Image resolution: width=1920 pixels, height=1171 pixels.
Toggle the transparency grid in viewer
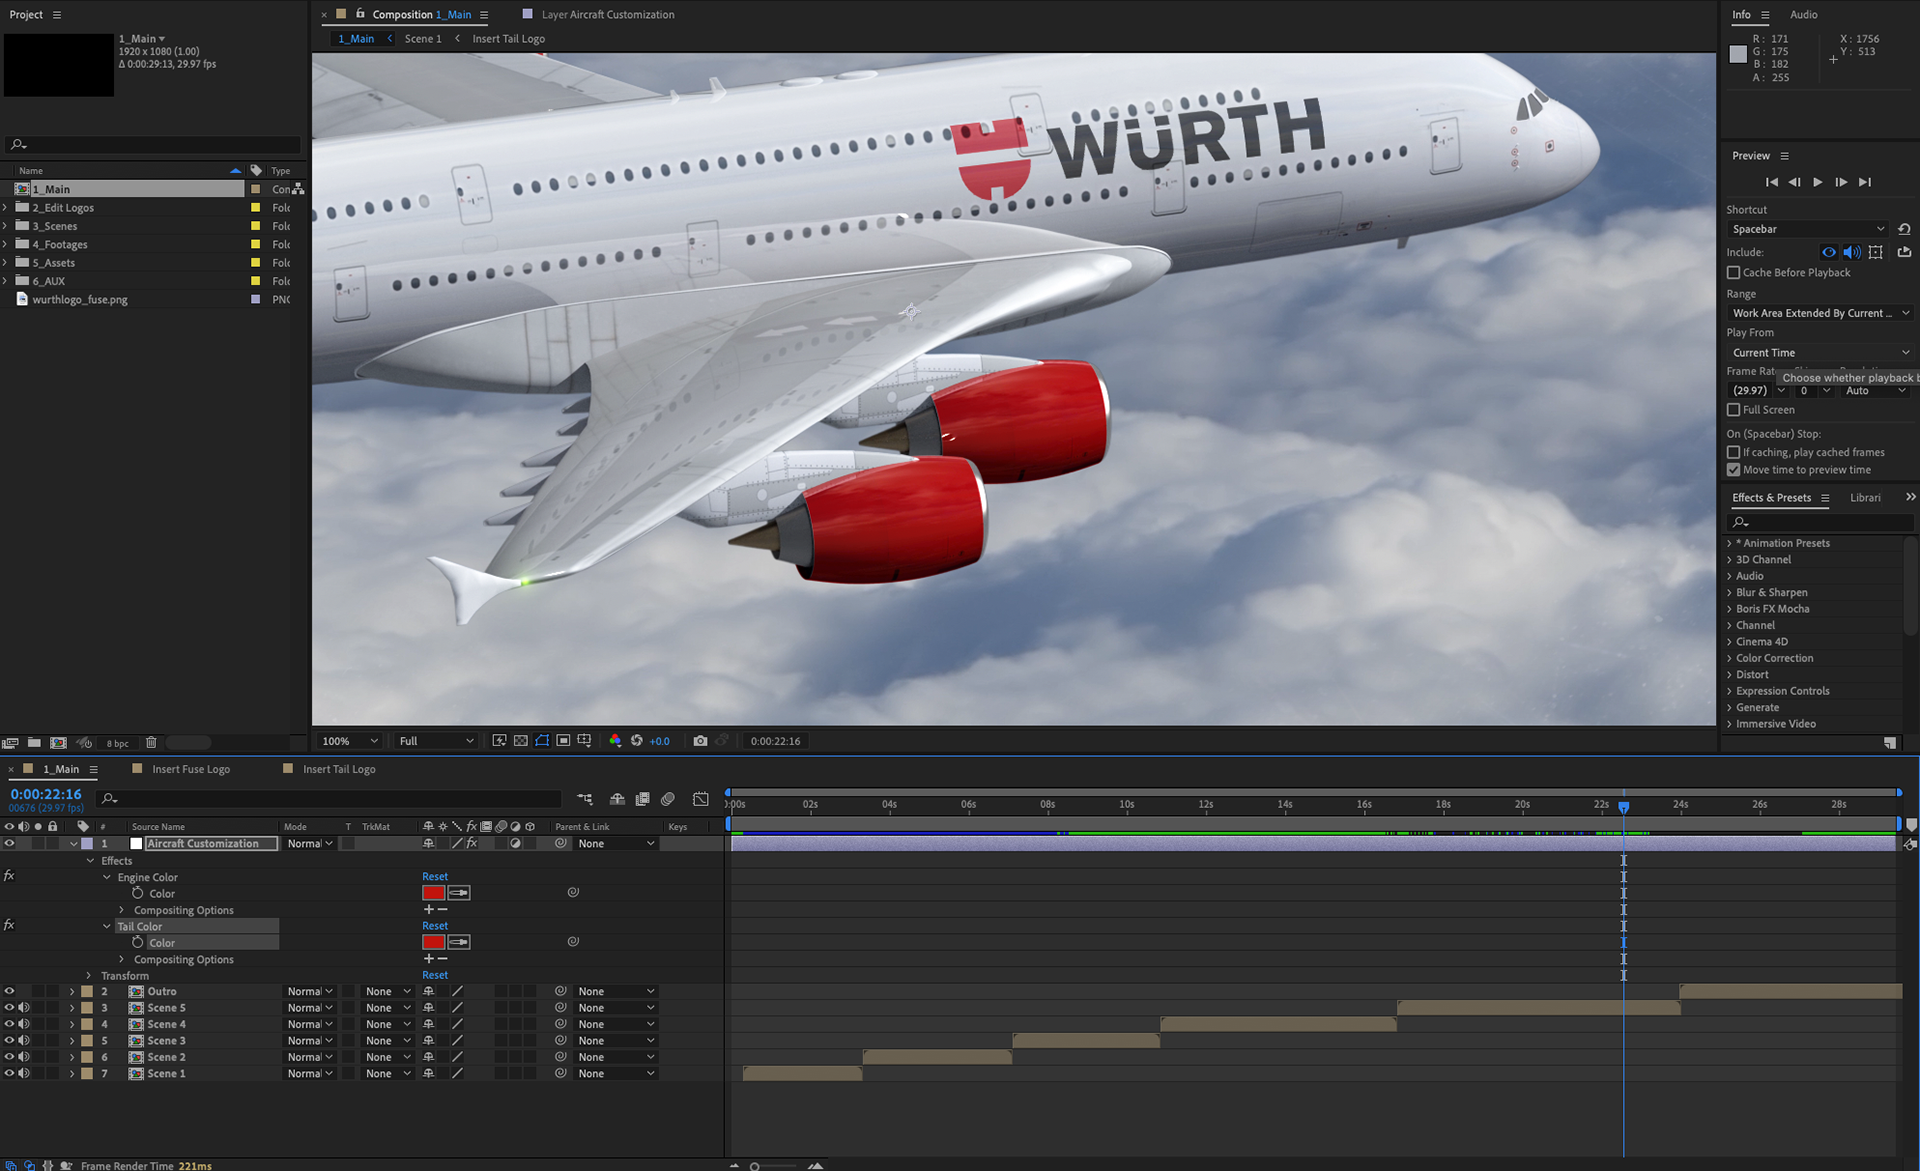pos(520,741)
